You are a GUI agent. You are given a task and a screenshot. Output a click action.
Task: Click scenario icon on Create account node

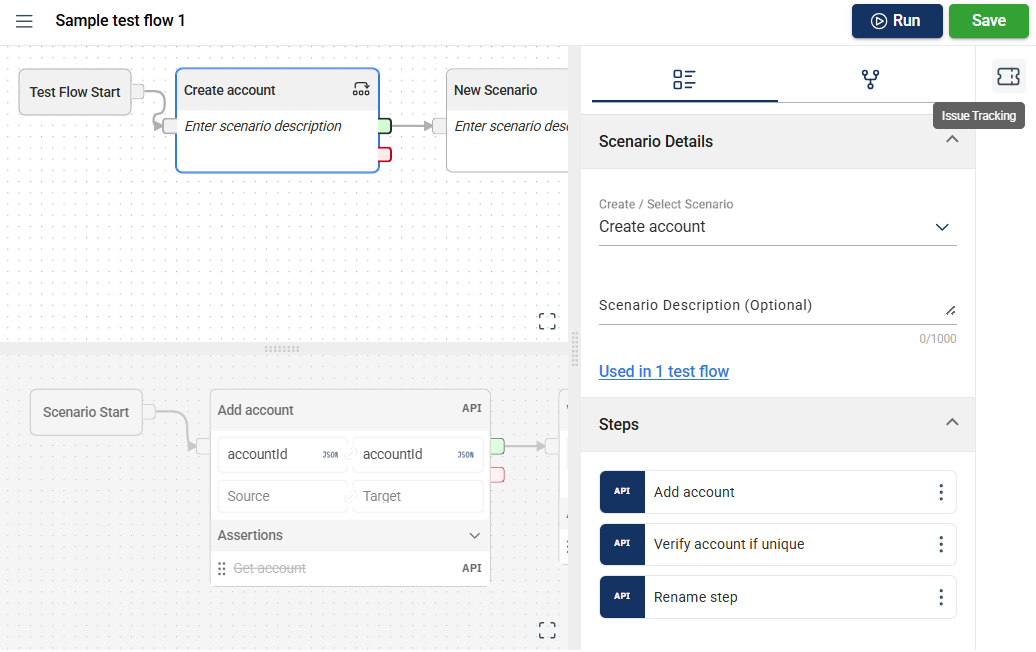pos(361,90)
